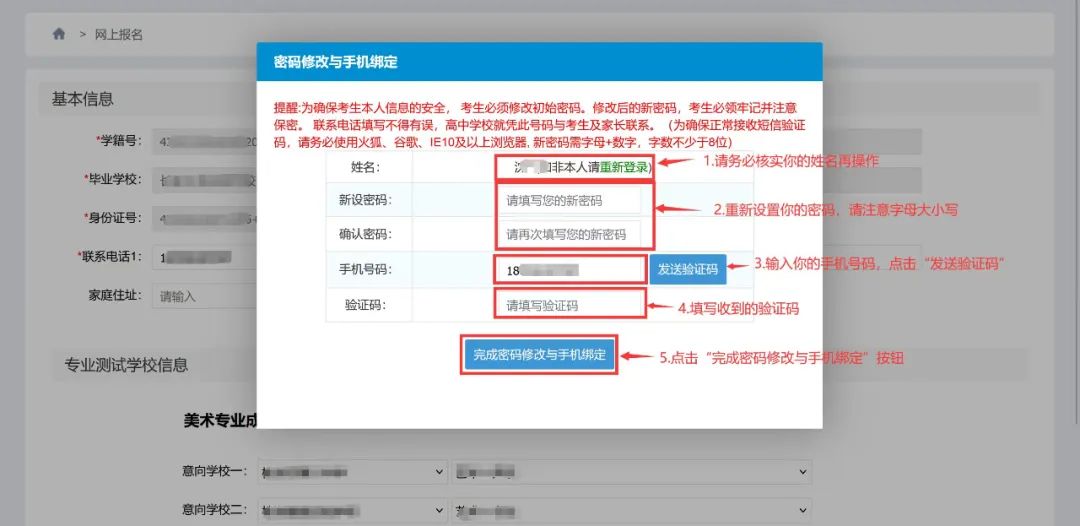Click the 密码修改与手机绑定 dialog title bar
The image size is (1080, 526).
539,62
